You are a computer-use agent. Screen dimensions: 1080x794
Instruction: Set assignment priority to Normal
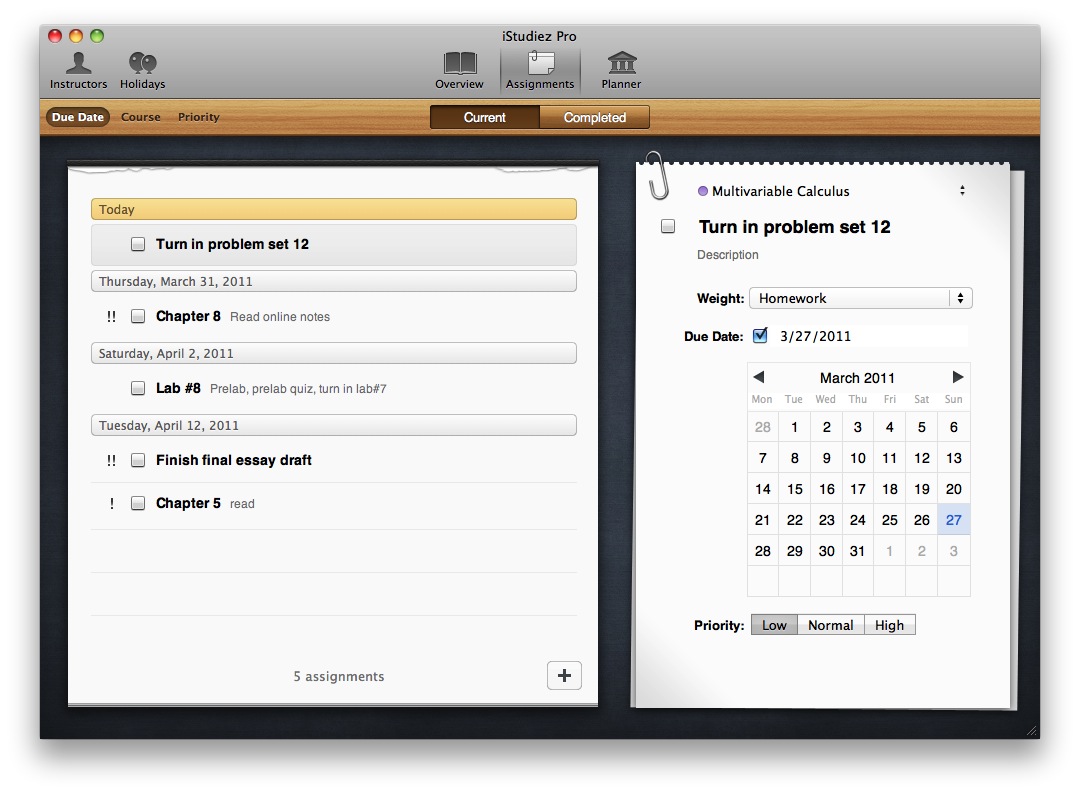pyautogui.click(x=831, y=624)
